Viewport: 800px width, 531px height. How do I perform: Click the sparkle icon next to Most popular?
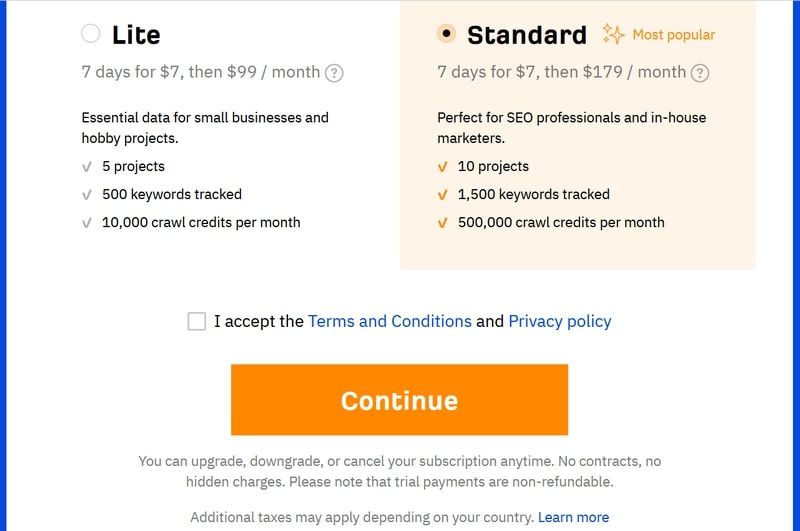tap(613, 34)
